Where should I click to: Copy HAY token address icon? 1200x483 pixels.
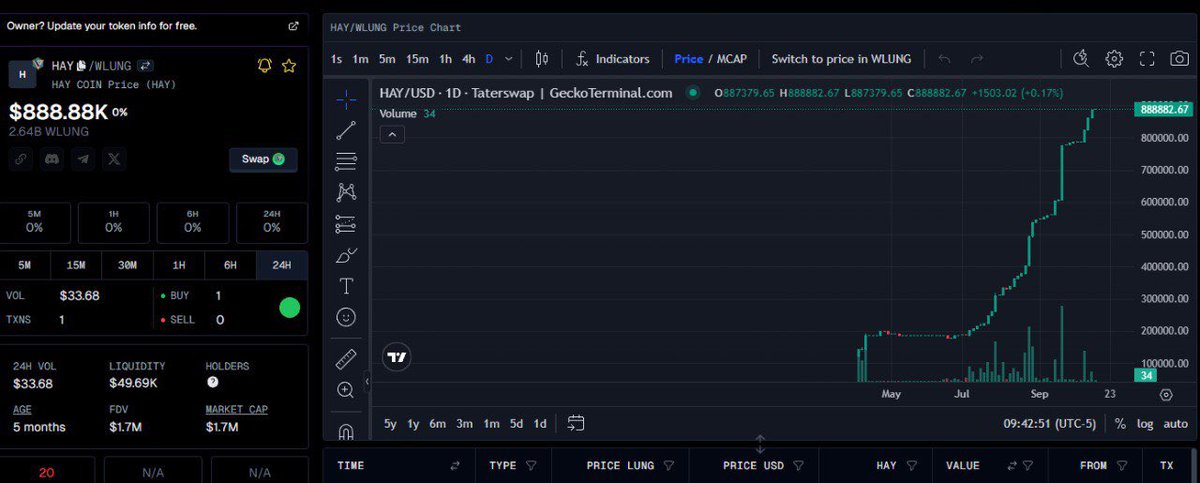click(81, 66)
